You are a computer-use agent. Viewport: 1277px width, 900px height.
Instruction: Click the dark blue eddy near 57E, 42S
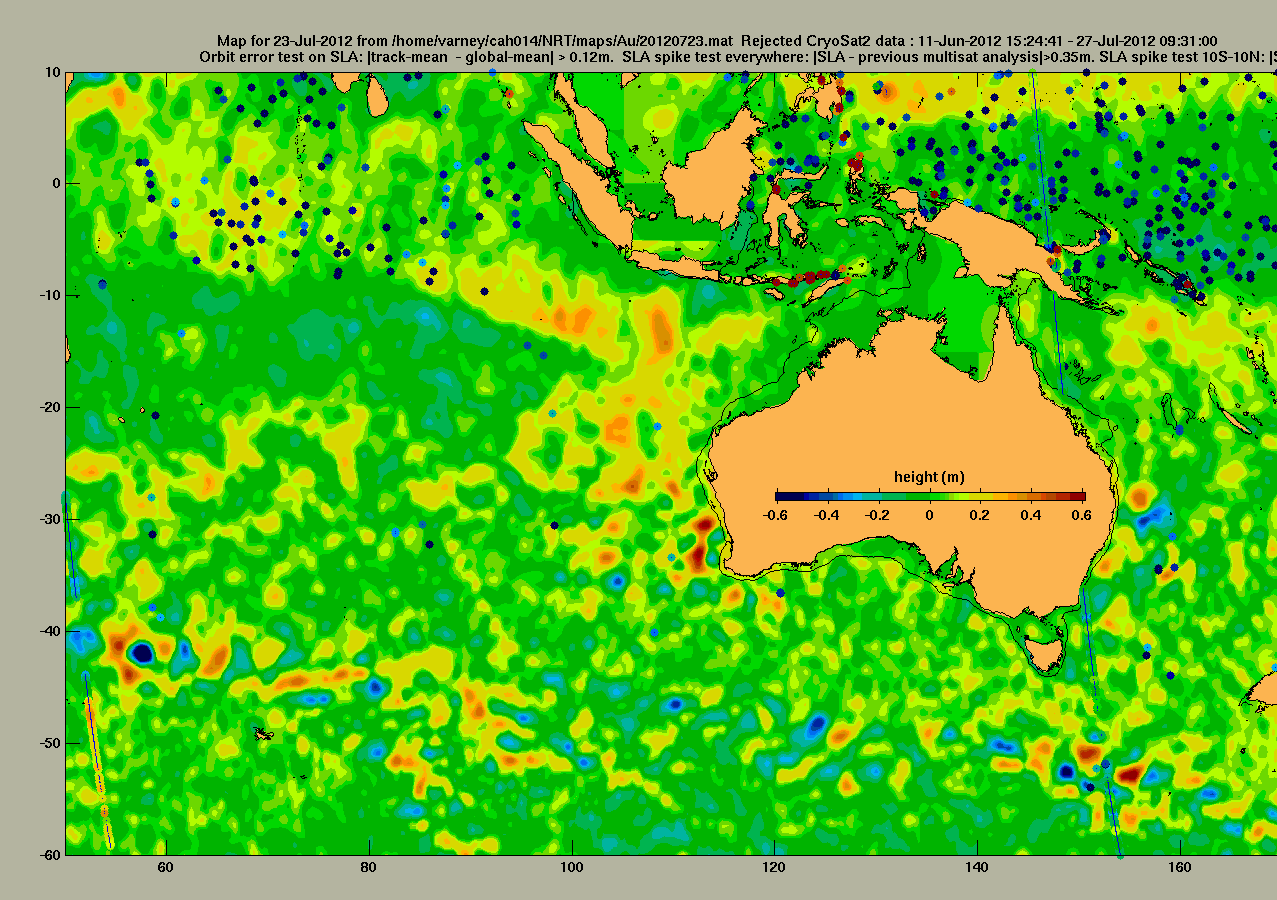coord(142,653)
